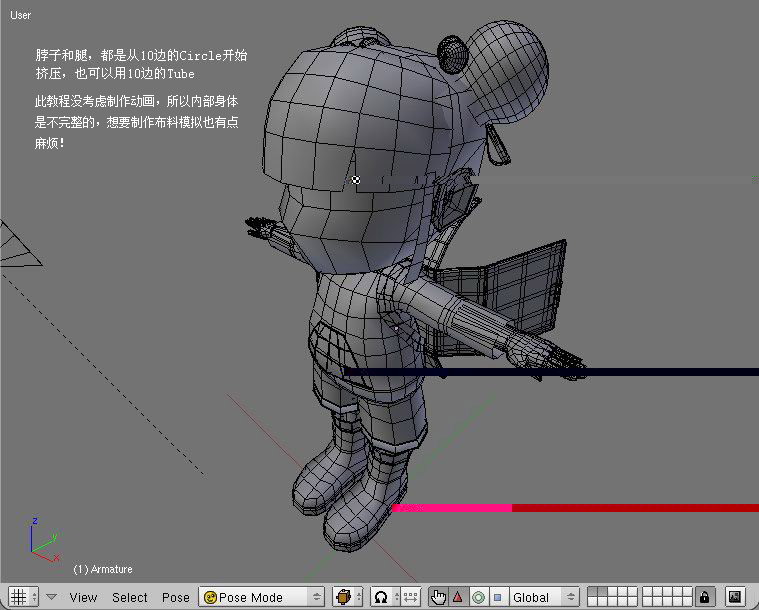This screenshot has width=759, height=610.
Task: Click the 3D cursor on the helmet
Action: 356,180
